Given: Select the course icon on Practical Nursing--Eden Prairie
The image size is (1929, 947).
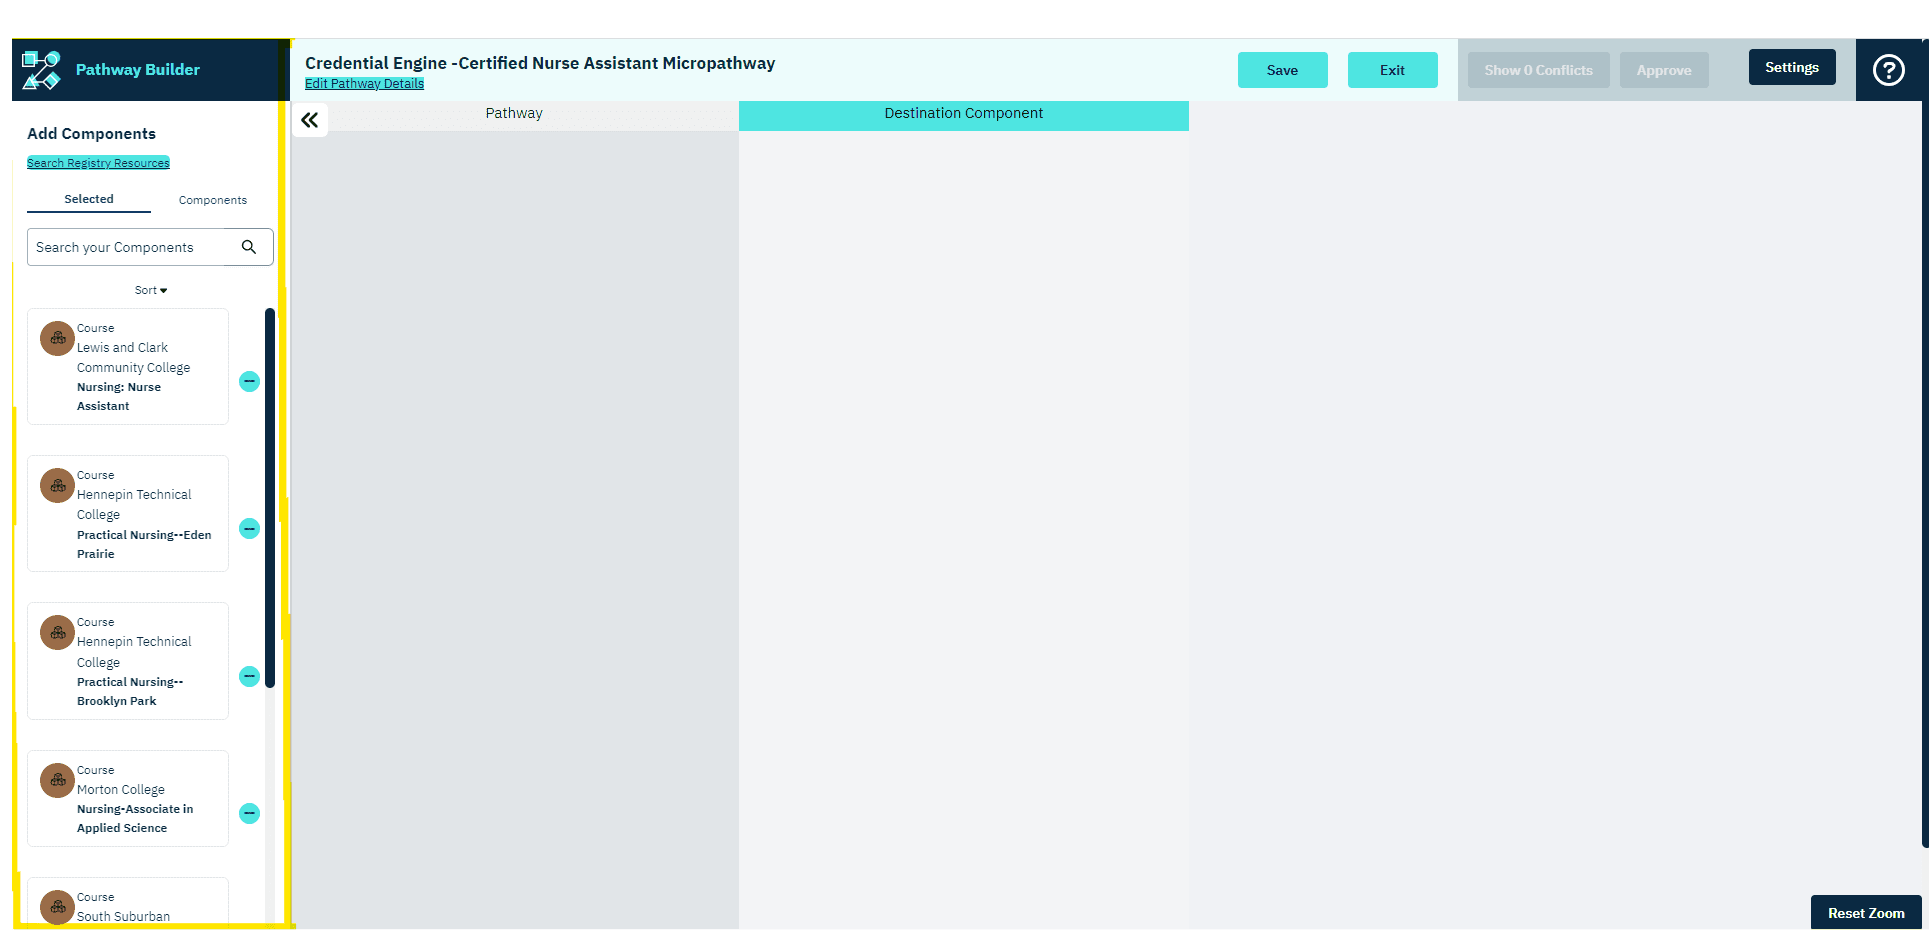Looking at the screenshot, I should pos(56,485).
